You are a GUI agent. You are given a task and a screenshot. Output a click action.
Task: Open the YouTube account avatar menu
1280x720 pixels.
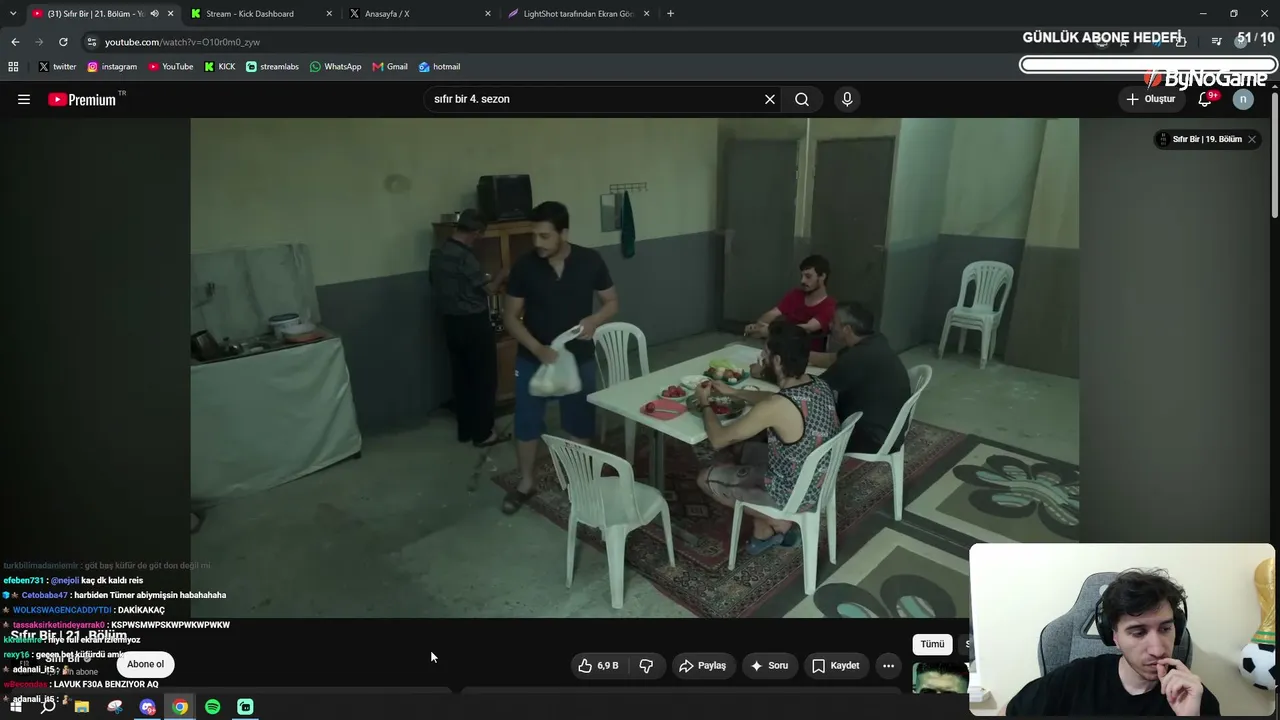pyautogui.click(x=1243, y=99)
